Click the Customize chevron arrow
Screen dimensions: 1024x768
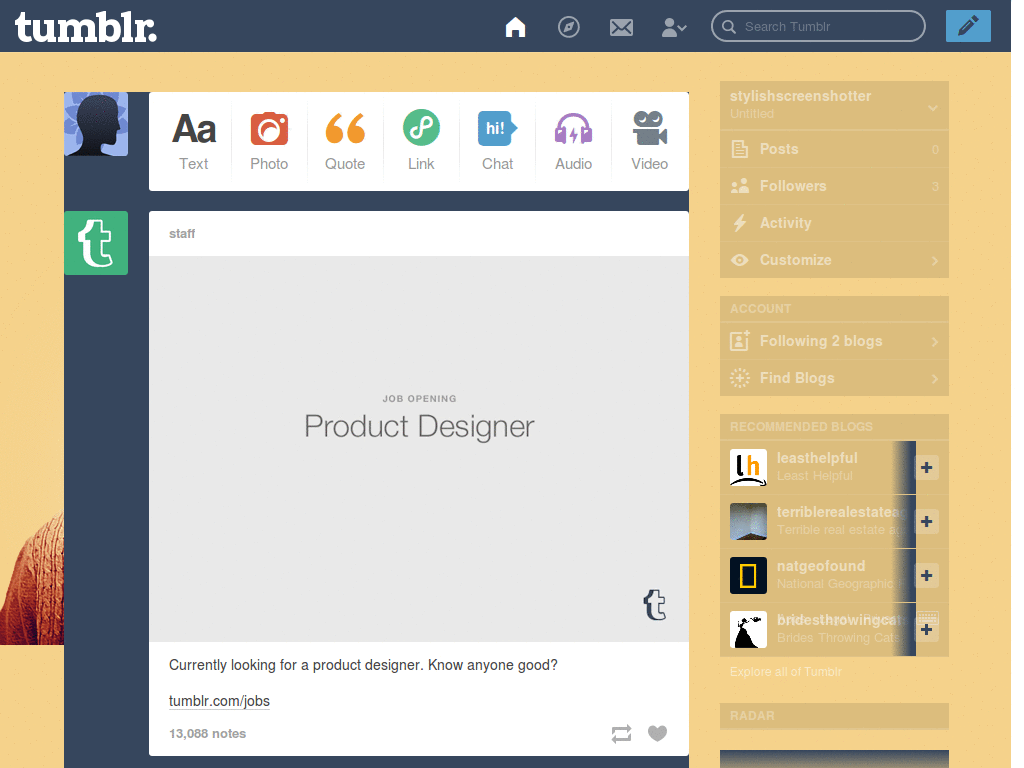tap(935, 261)
